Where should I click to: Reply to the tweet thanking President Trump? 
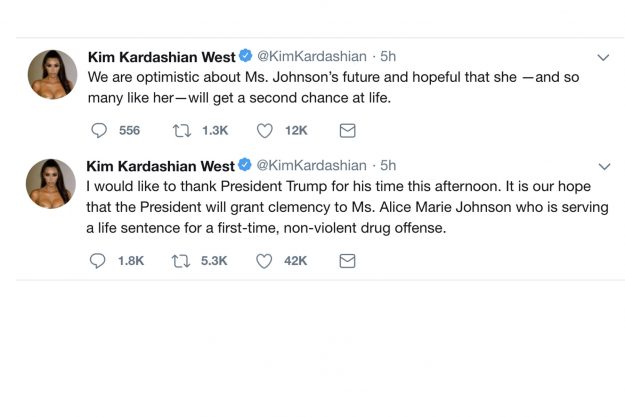[x=98, y=261]
